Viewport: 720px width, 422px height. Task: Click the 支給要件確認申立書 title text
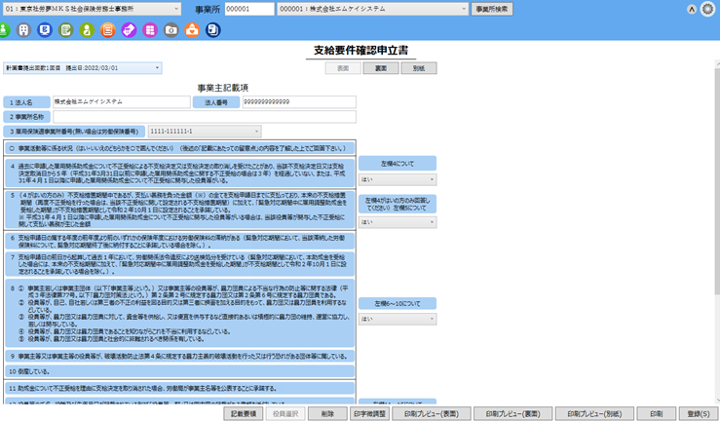click(361, 51)
